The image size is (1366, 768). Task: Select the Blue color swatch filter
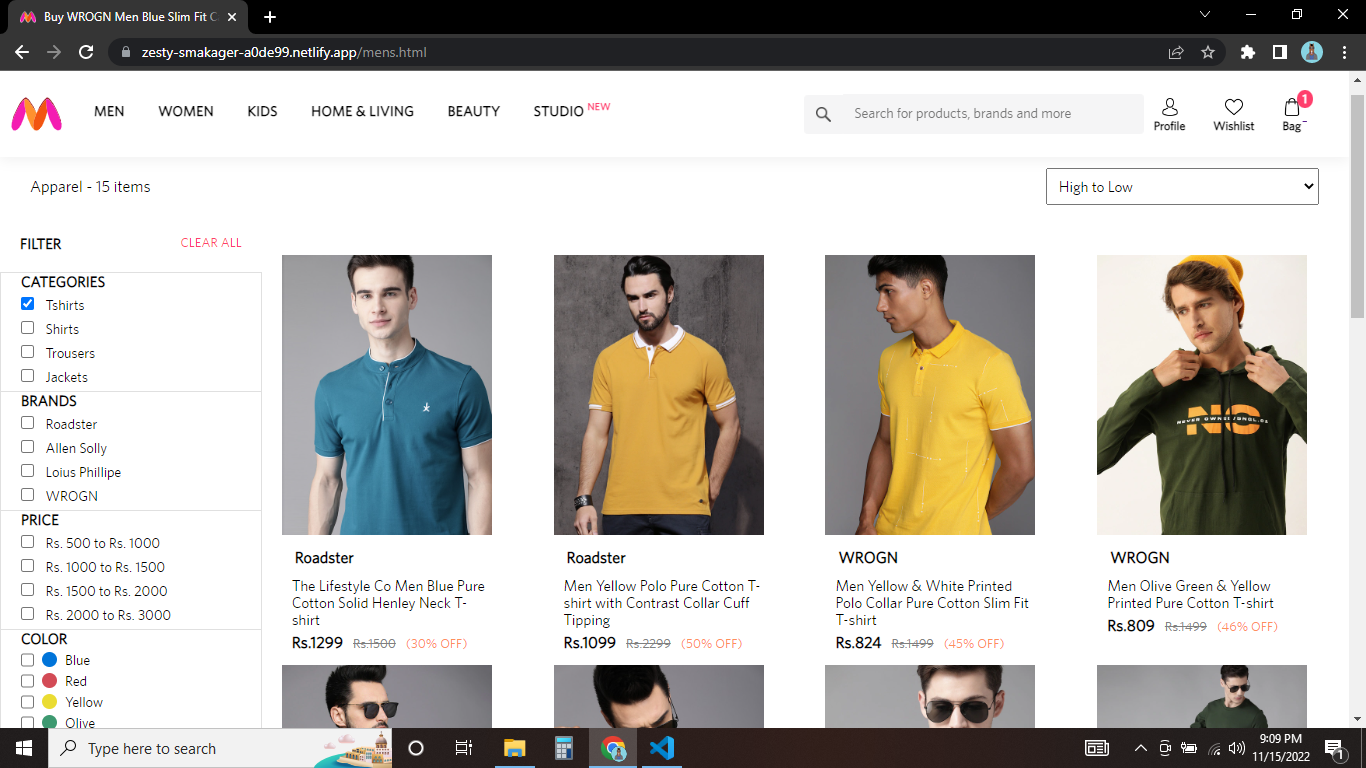[50, 660]
